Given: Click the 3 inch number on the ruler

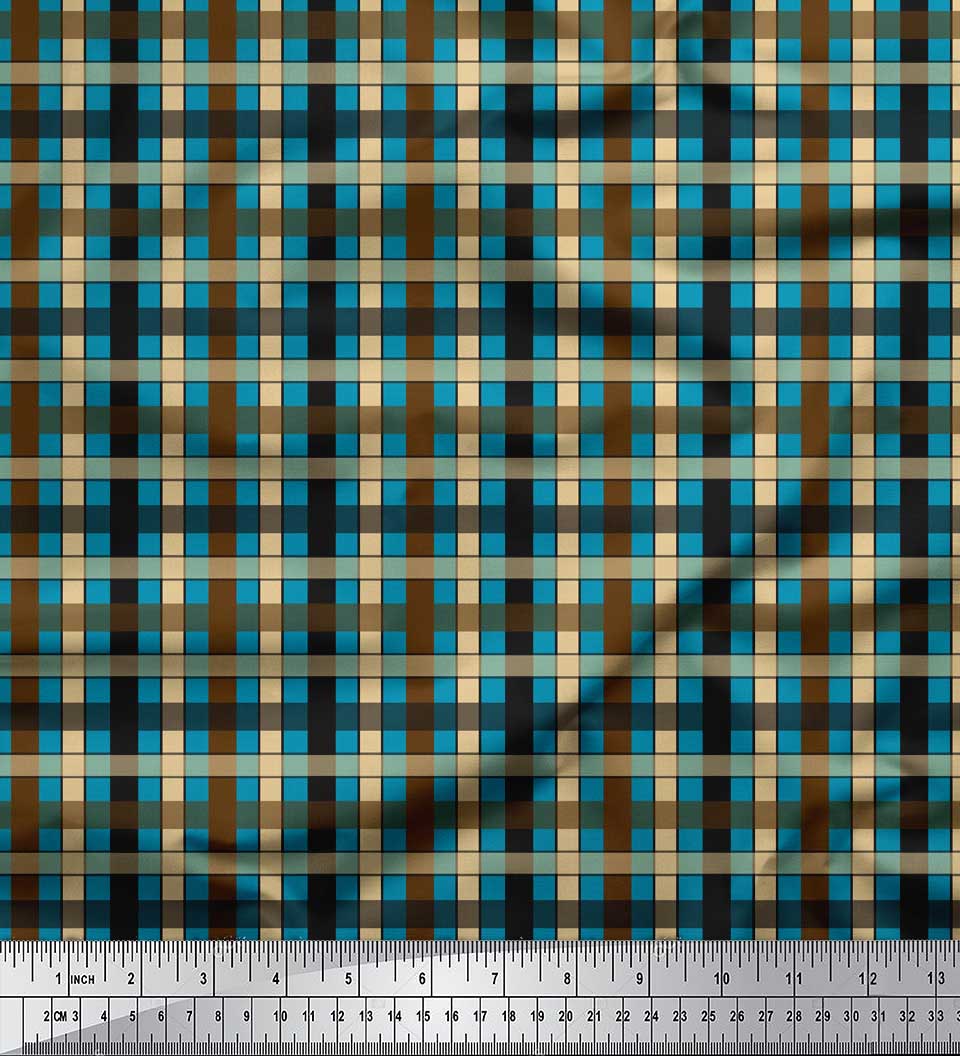Looking at the screenshot, I should 204,979.
